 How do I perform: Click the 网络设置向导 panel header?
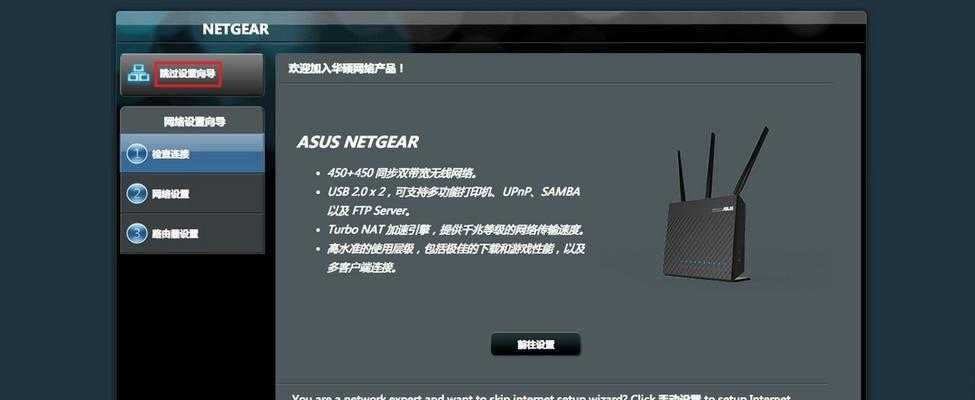[195, 122]
